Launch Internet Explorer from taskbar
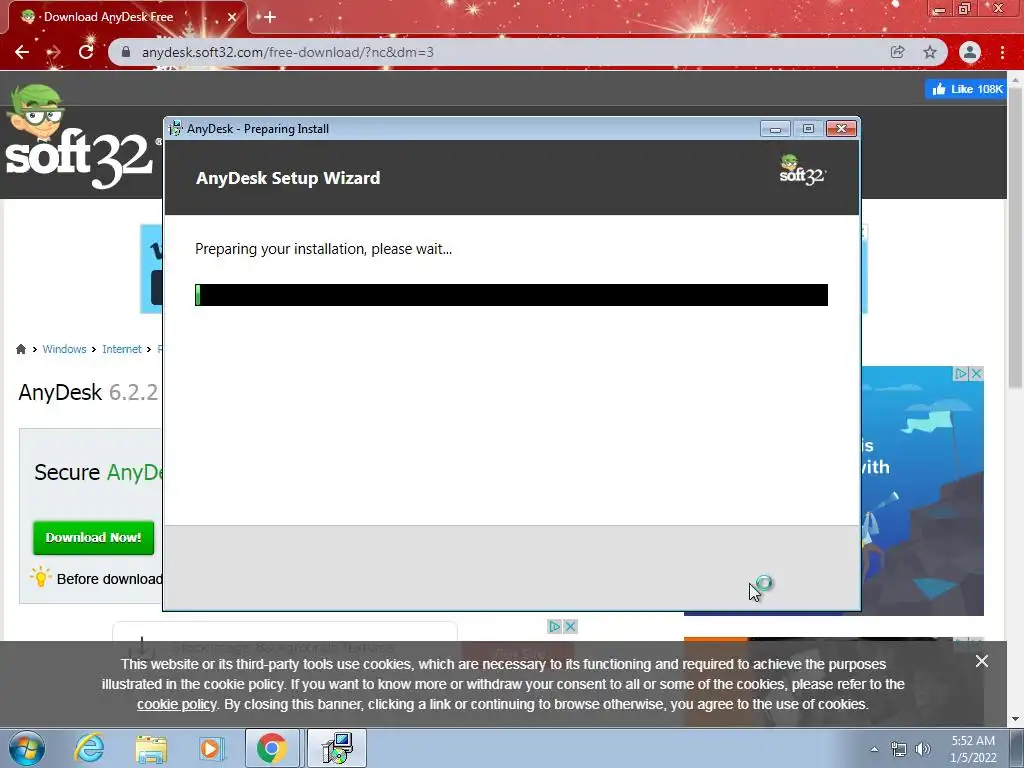This screenshot has width=1024, height=768. [x=89, y=748]
